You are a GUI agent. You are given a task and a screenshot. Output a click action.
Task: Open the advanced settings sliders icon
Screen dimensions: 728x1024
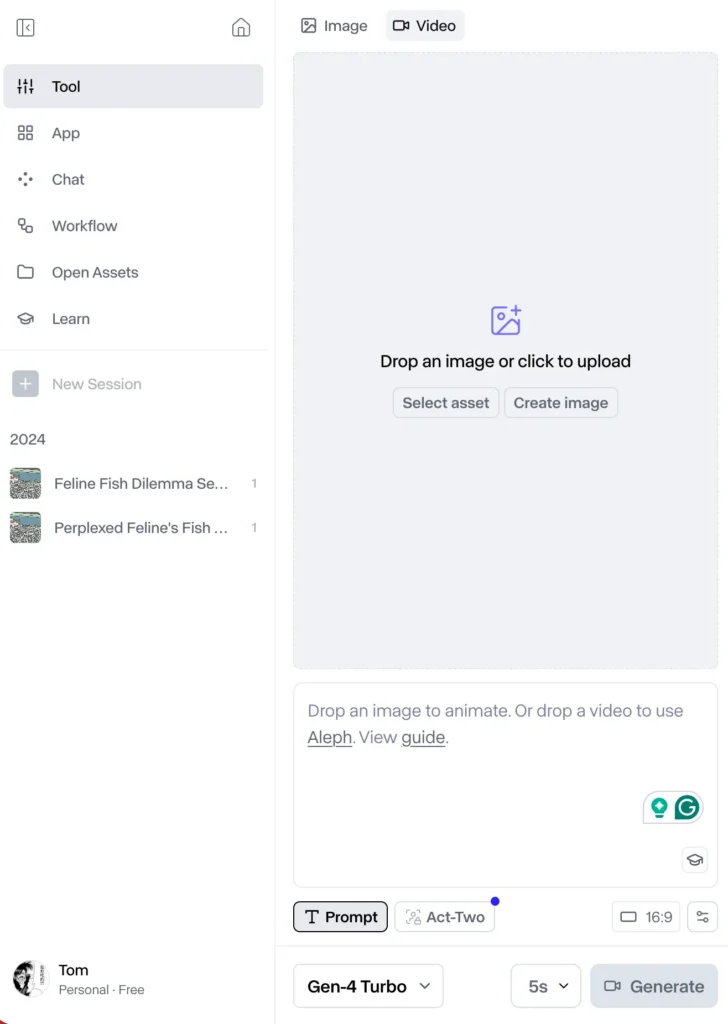coord(703,917)
